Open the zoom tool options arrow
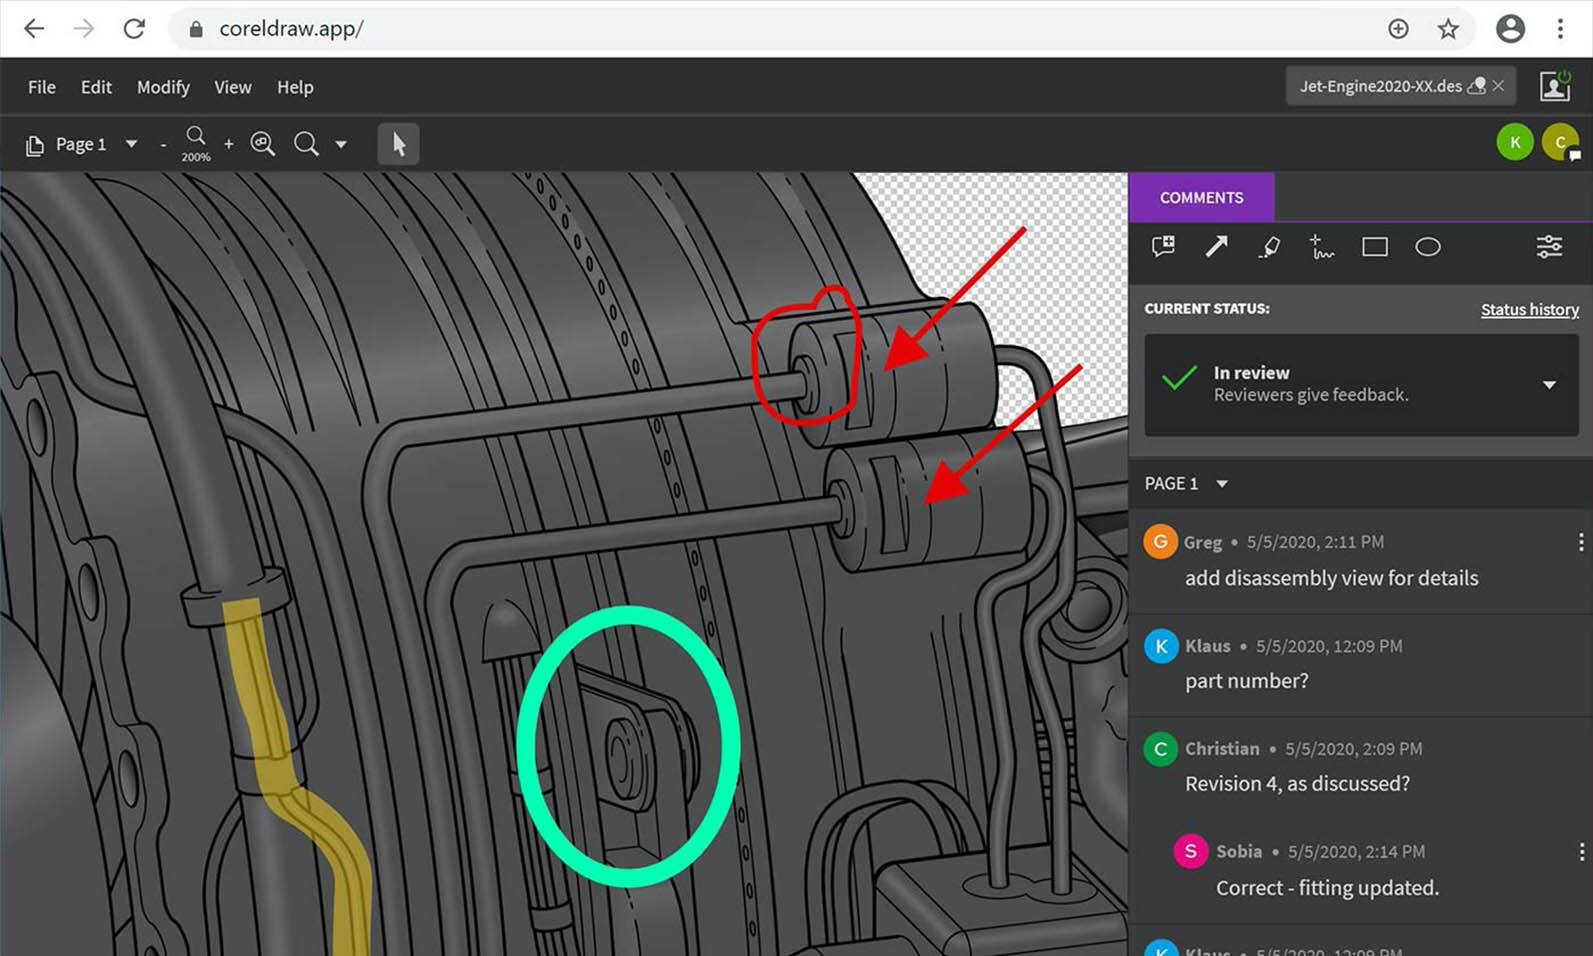Viewport: 1593px width, 956px height. coord(341,144)
